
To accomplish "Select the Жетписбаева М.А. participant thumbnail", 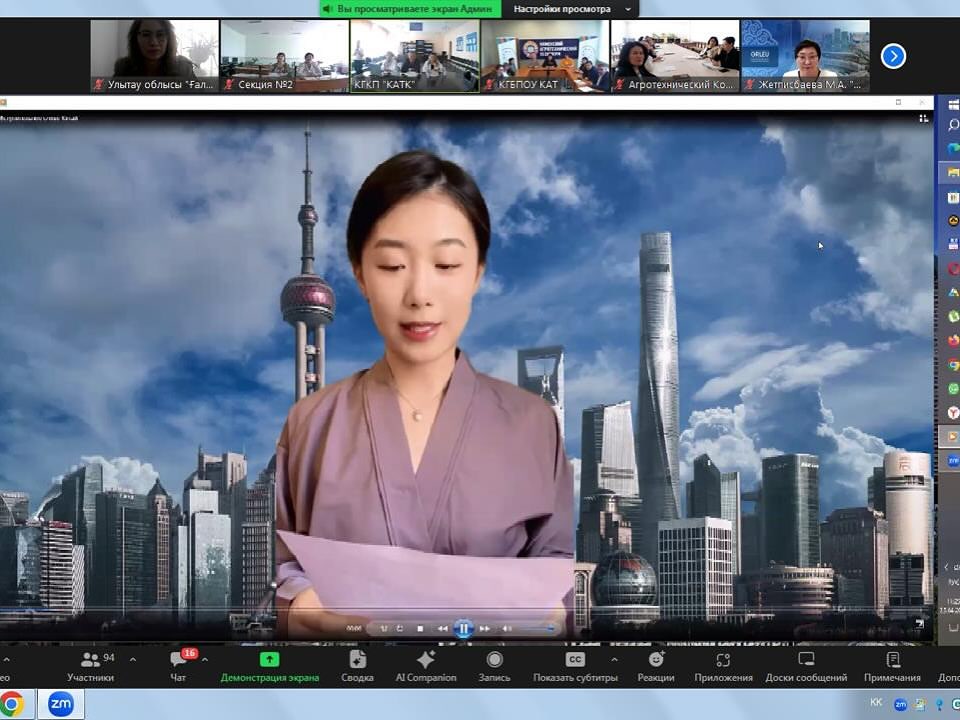I will [805, 56].
